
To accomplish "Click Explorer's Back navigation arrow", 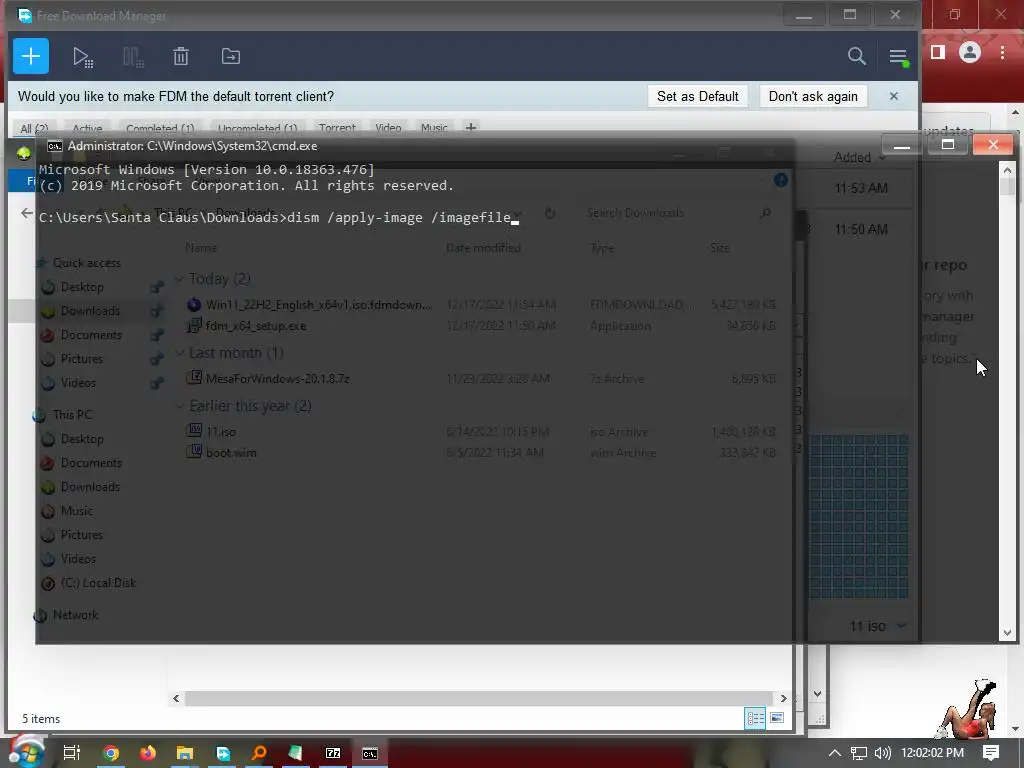I will click(x=26, y=213).
